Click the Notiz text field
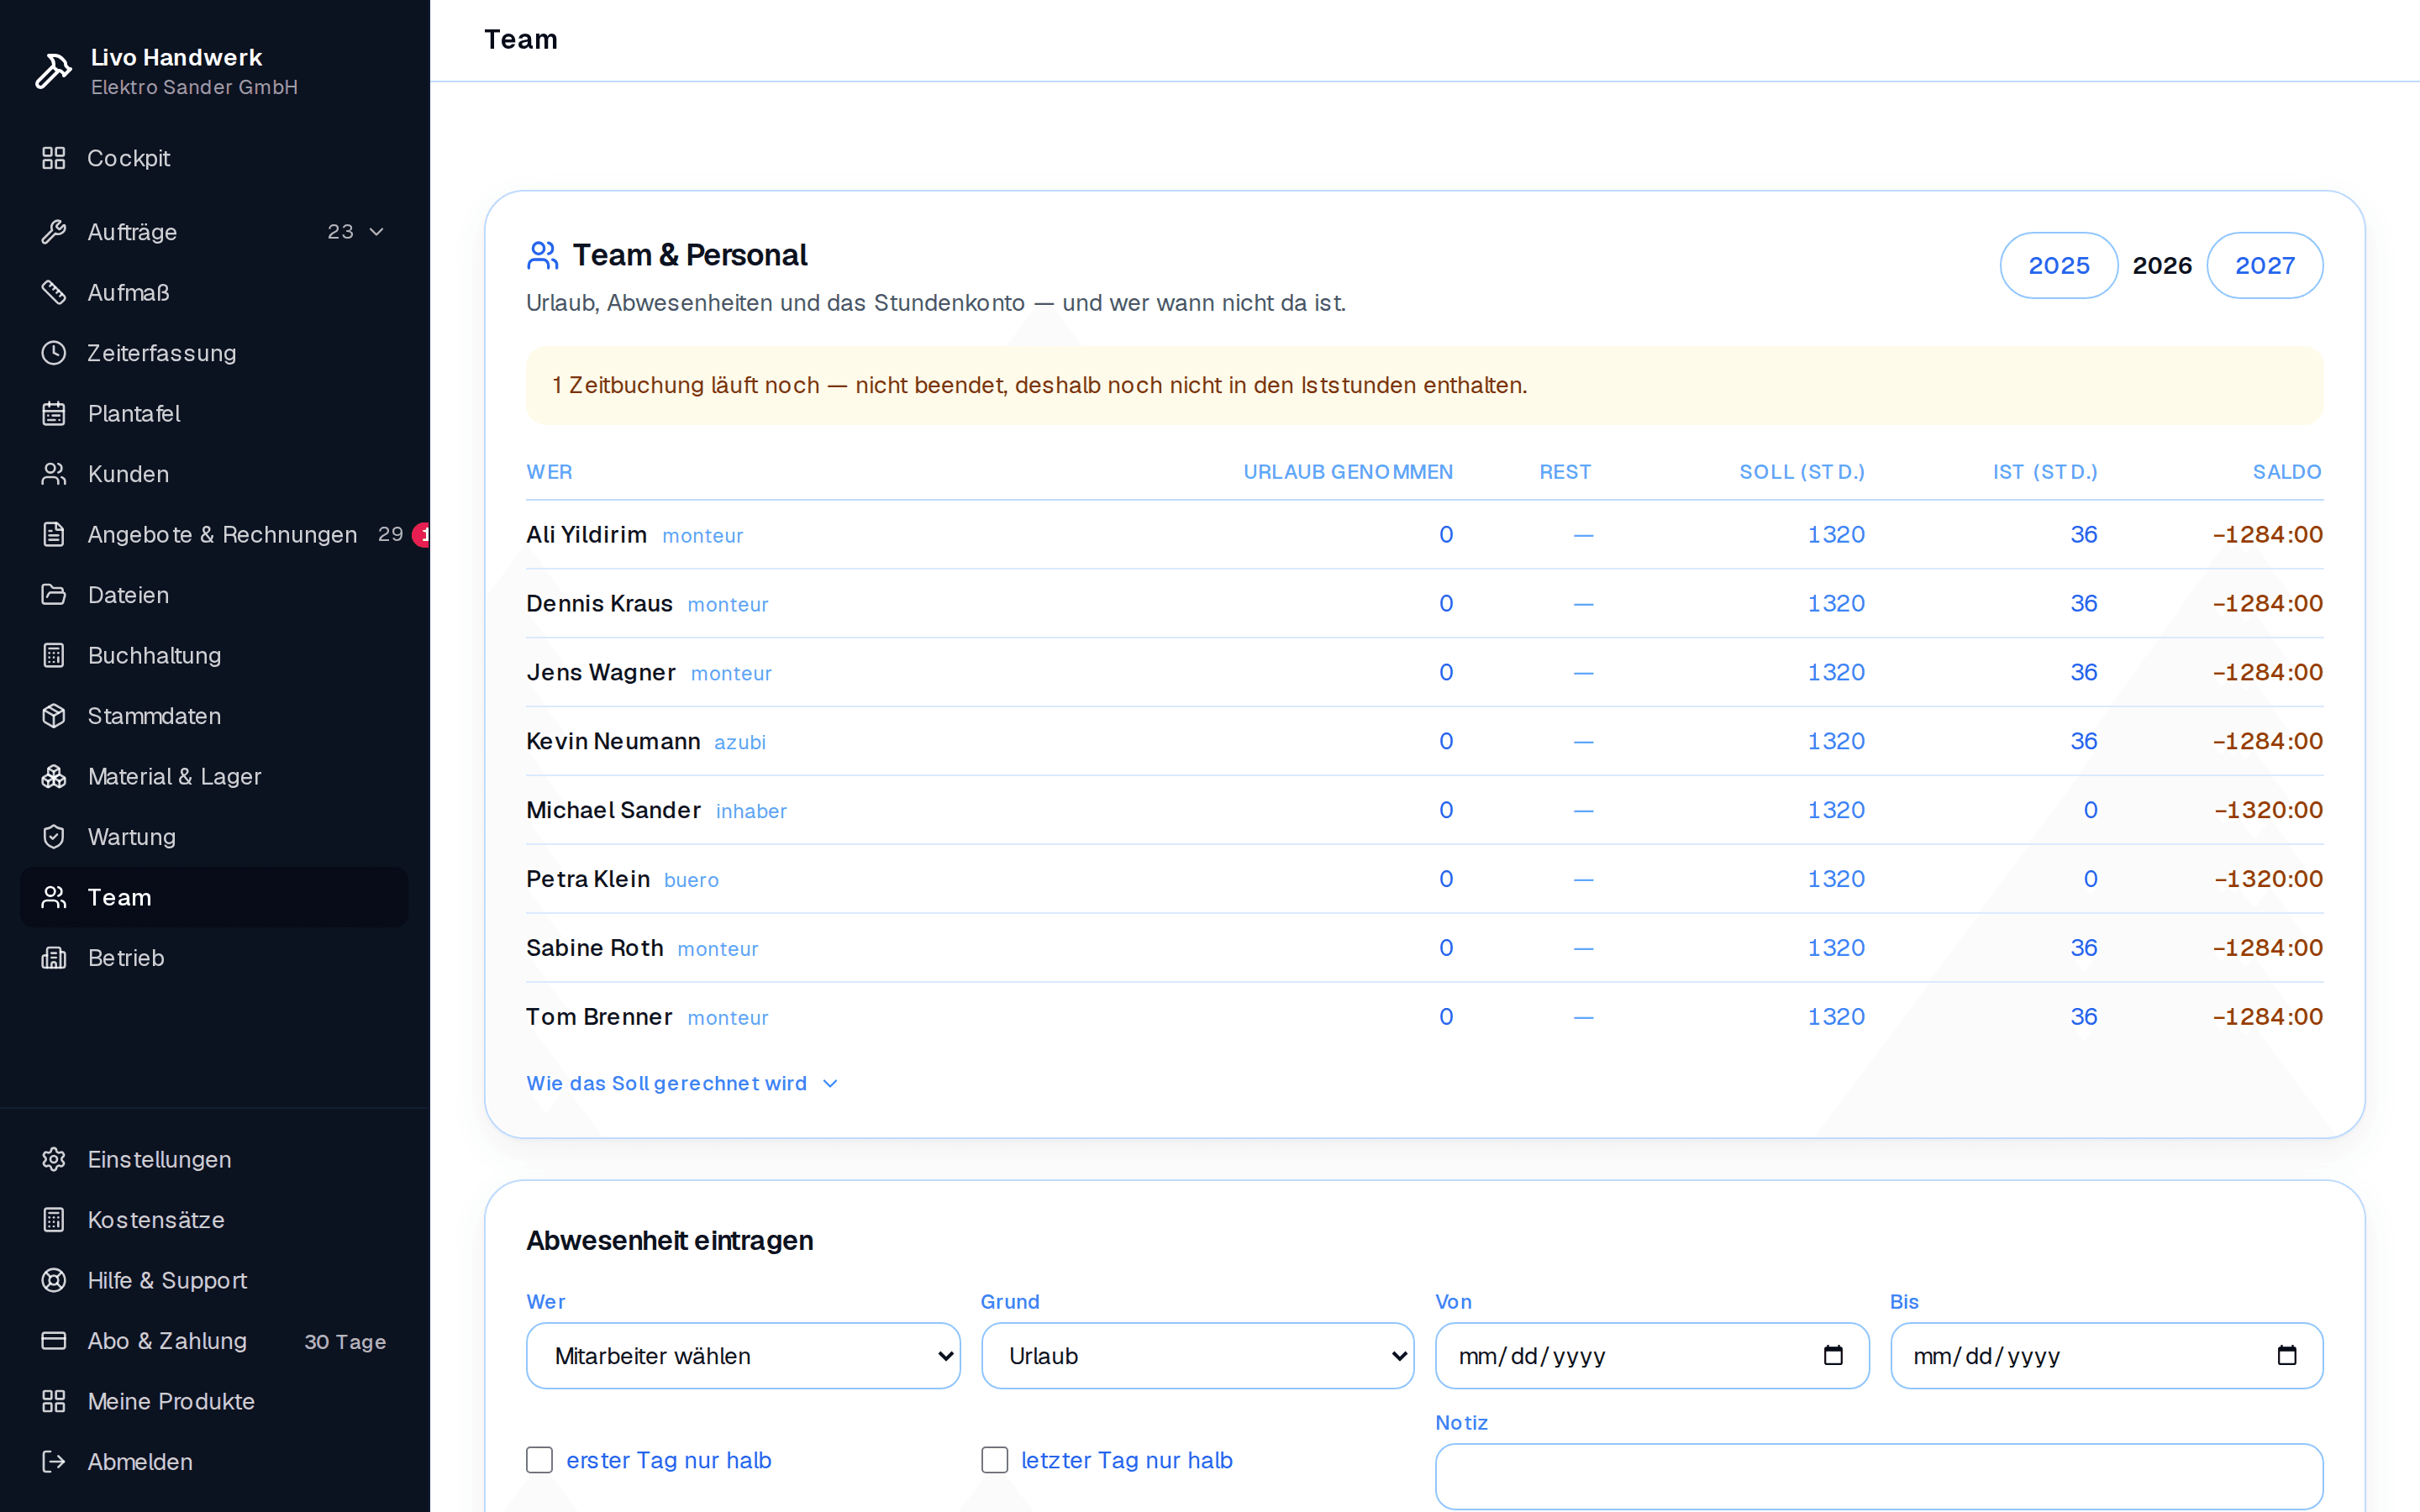2420x1512 pixels. click(1879, 1476)
